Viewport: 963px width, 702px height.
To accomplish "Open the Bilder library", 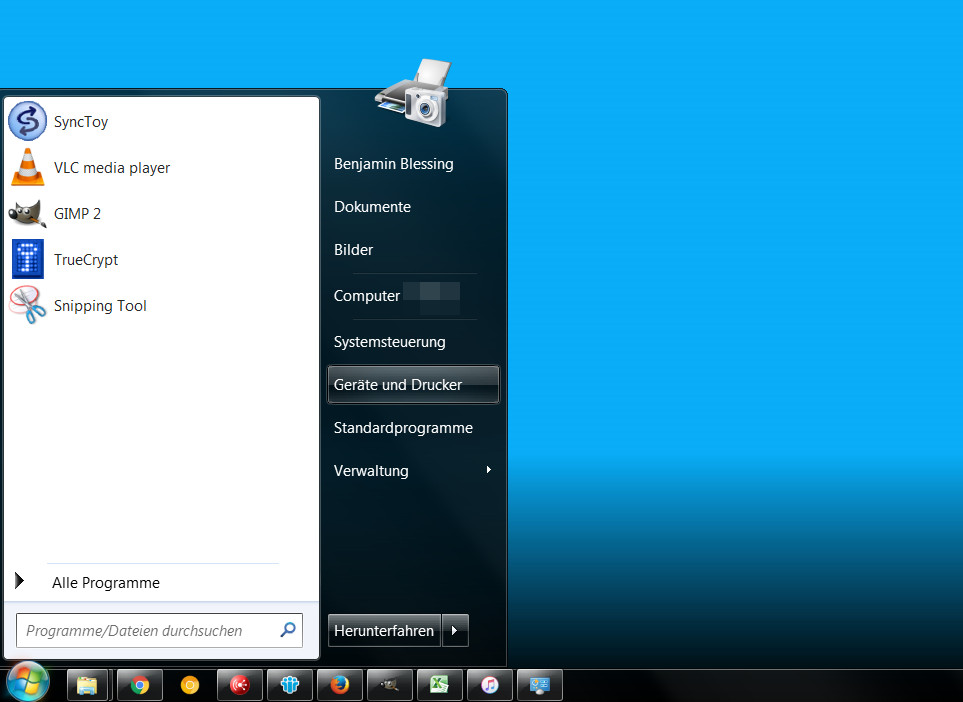I will click(x=353, y=250).
